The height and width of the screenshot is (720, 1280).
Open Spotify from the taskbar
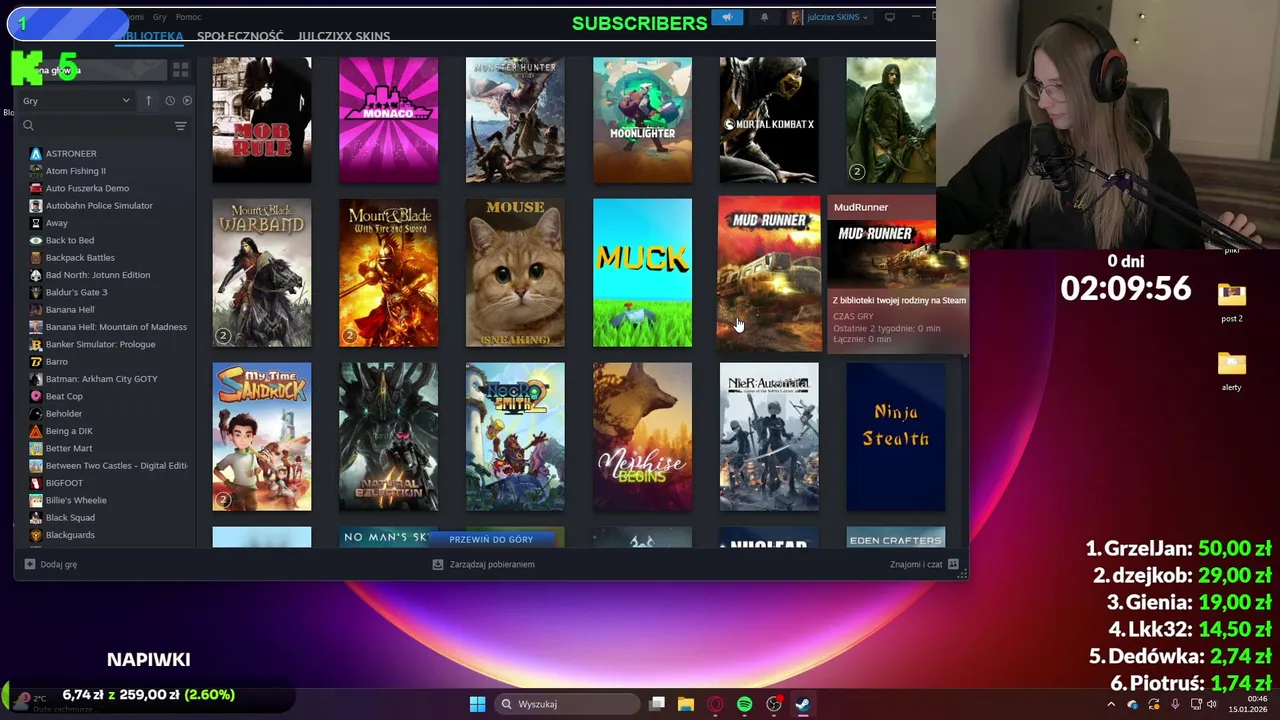pyautogui.click(x=744, y=704)
